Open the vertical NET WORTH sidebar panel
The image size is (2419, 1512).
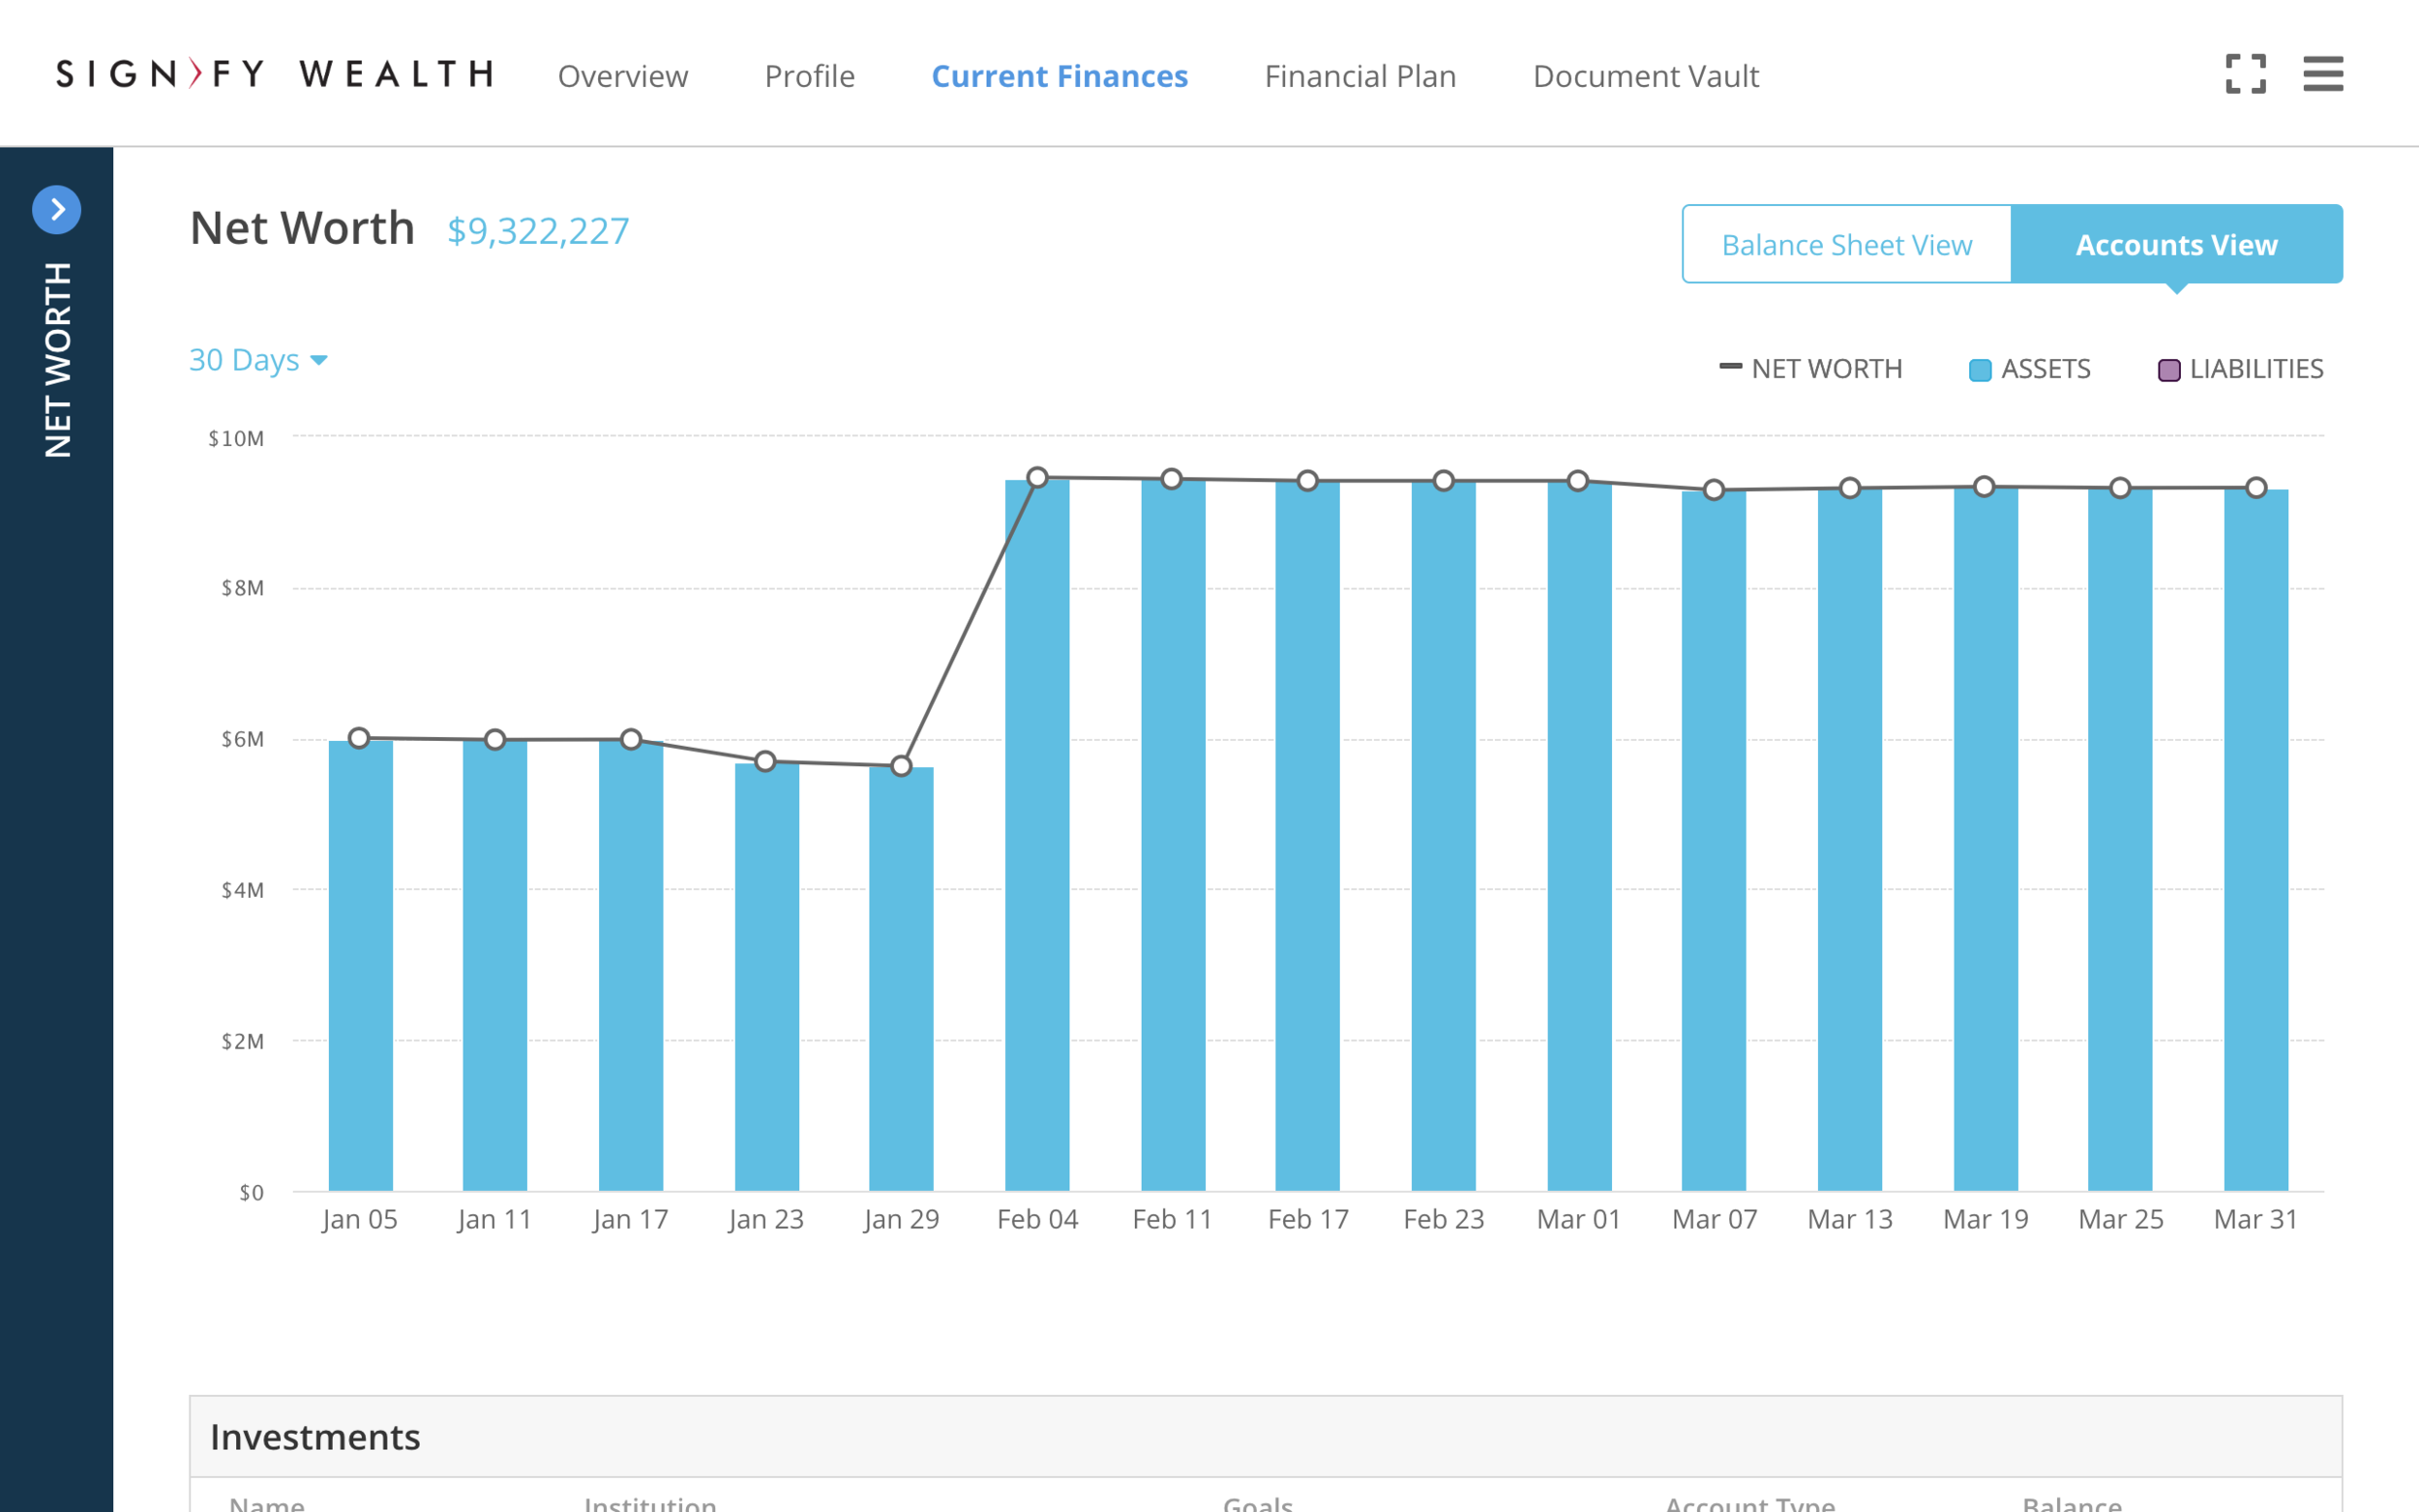tap(57, 360)
